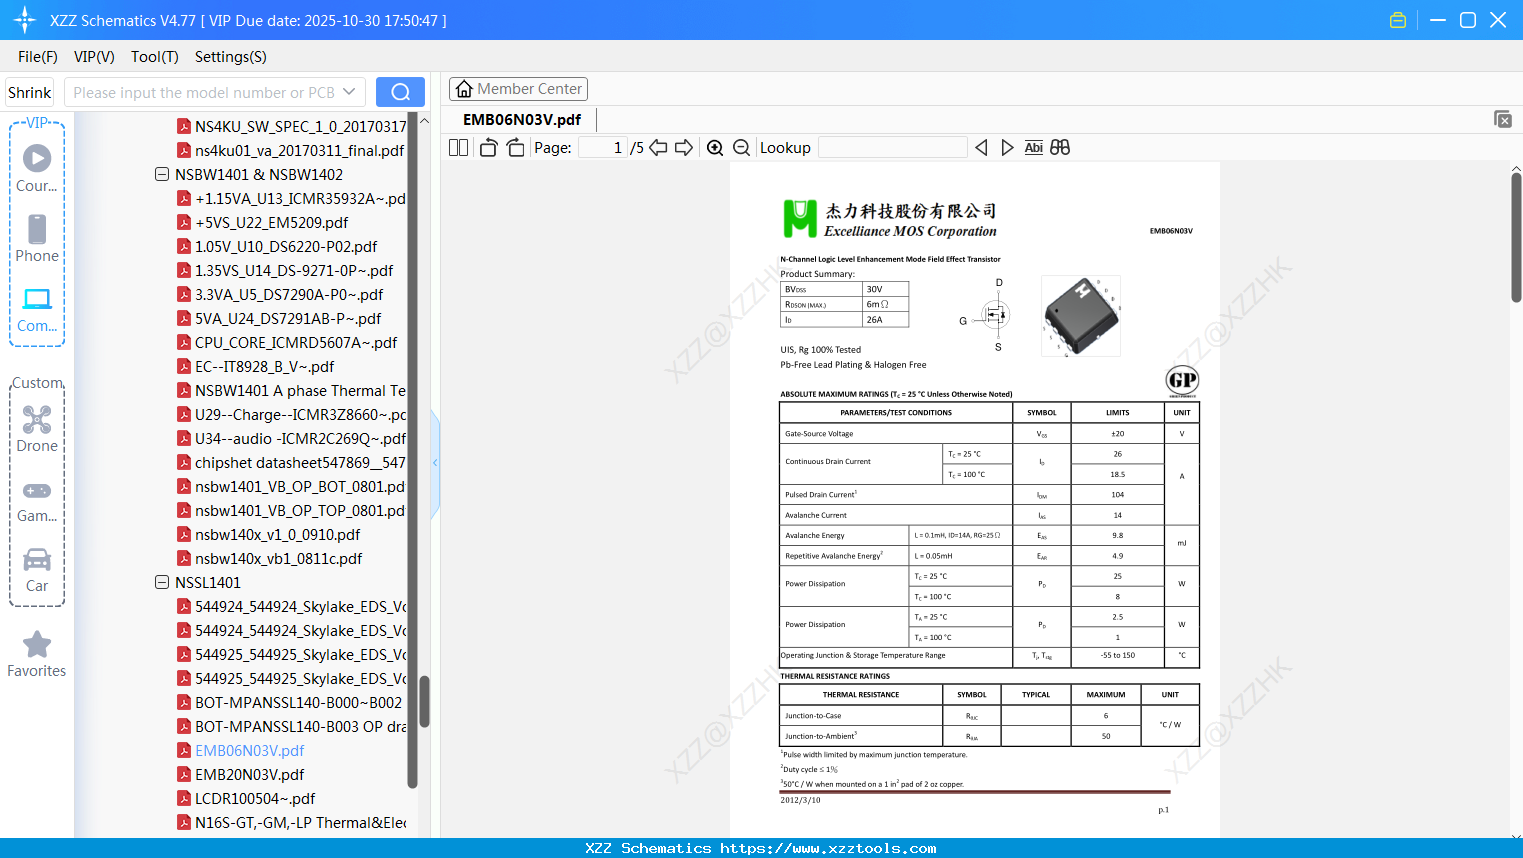Collapse the file tree with side handle
The width and height of the screenshot is (1523, 858).
(x=435, y=462)
